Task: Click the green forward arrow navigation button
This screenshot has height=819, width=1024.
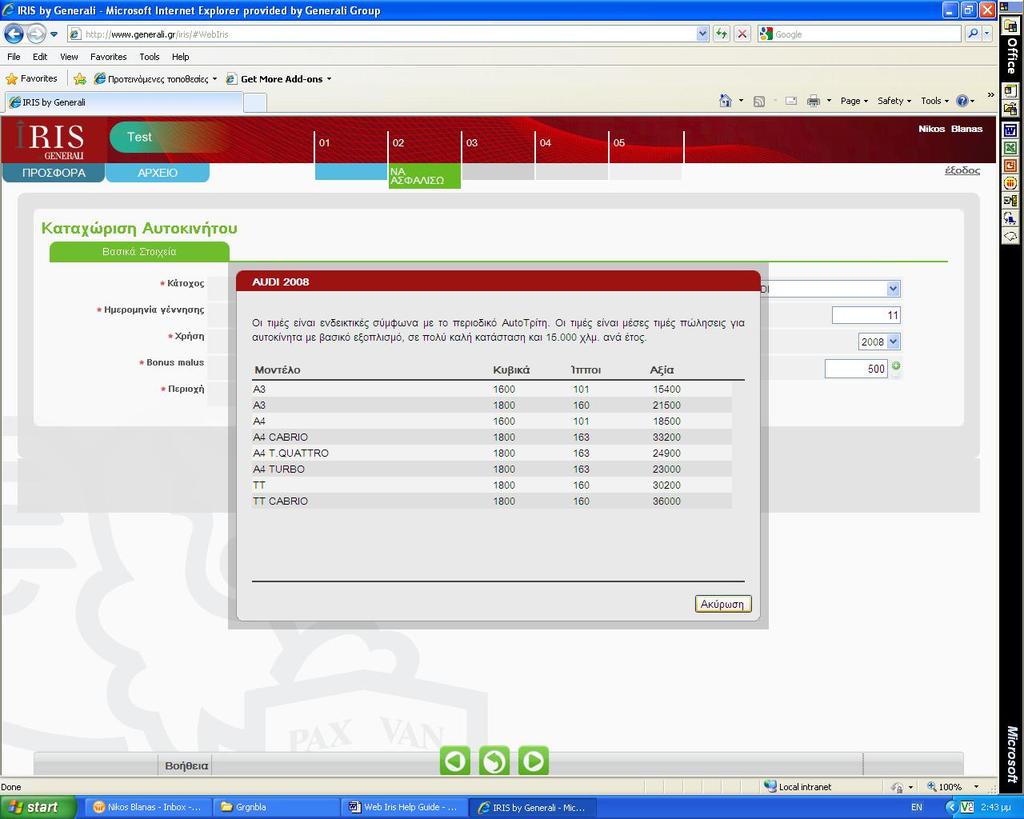Action: (x=534, y=761)
